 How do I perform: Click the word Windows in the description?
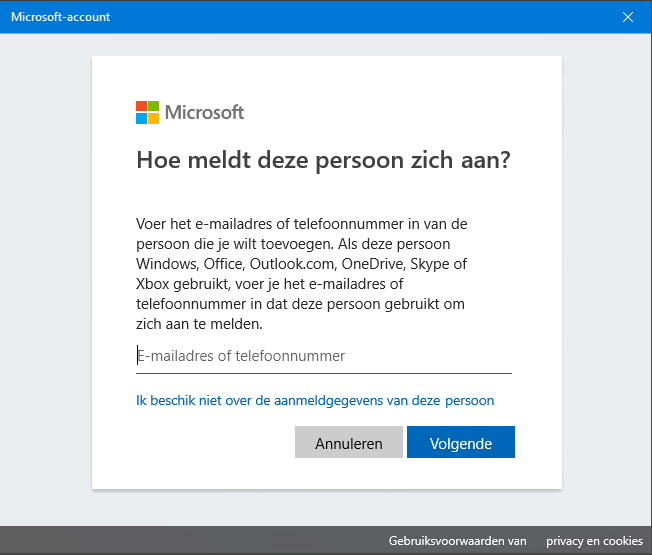pyautogui.click(x=167, y=264)
